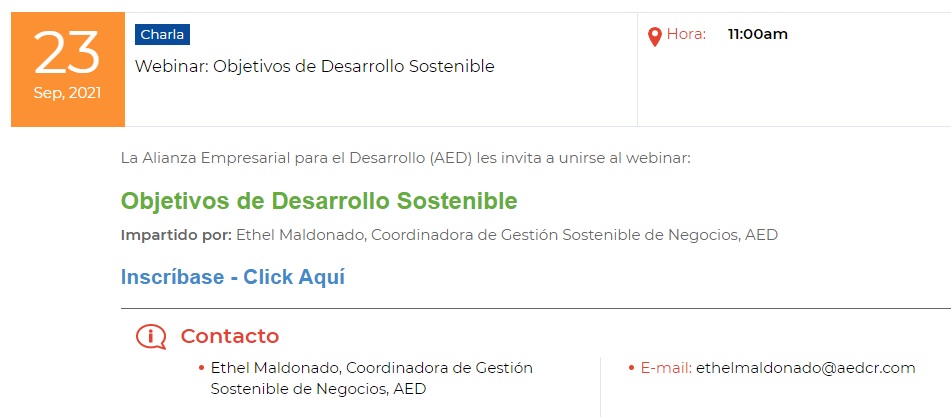951x417 pixels.
Task: Click the orange date block number 23
Action: tap(67, 53)
